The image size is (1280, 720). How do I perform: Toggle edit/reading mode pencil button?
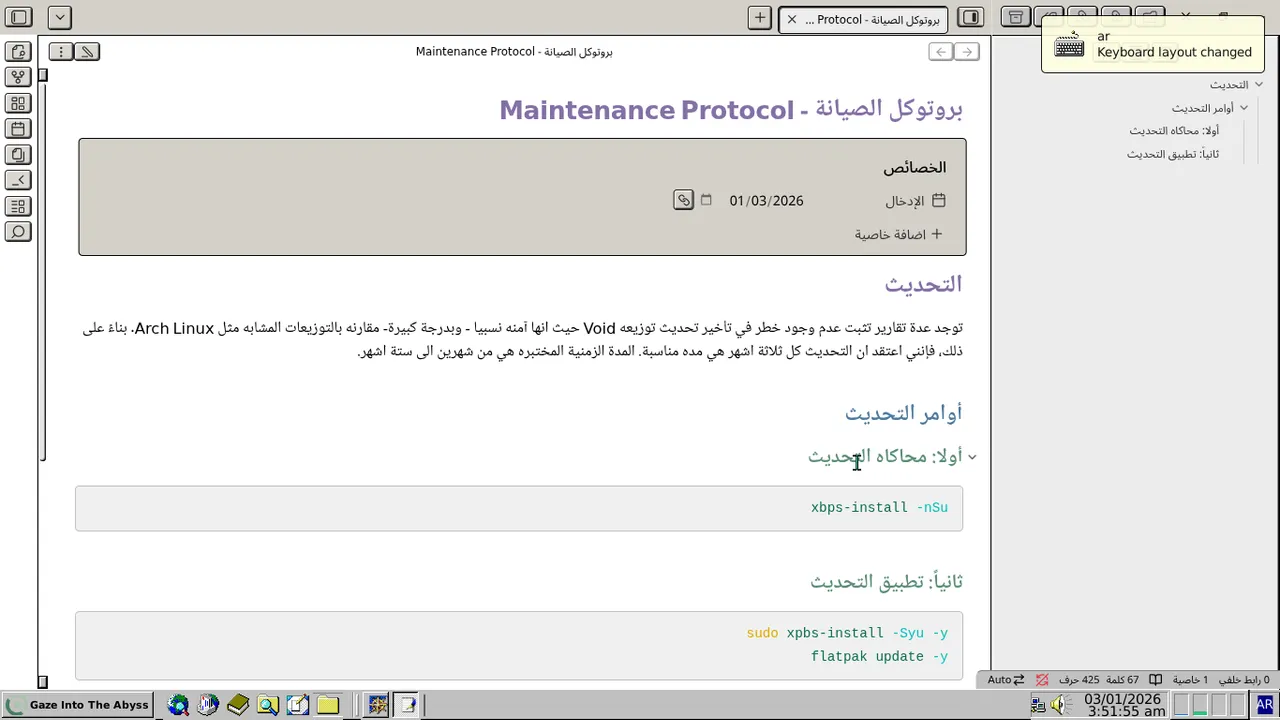[x=87, y=52]
